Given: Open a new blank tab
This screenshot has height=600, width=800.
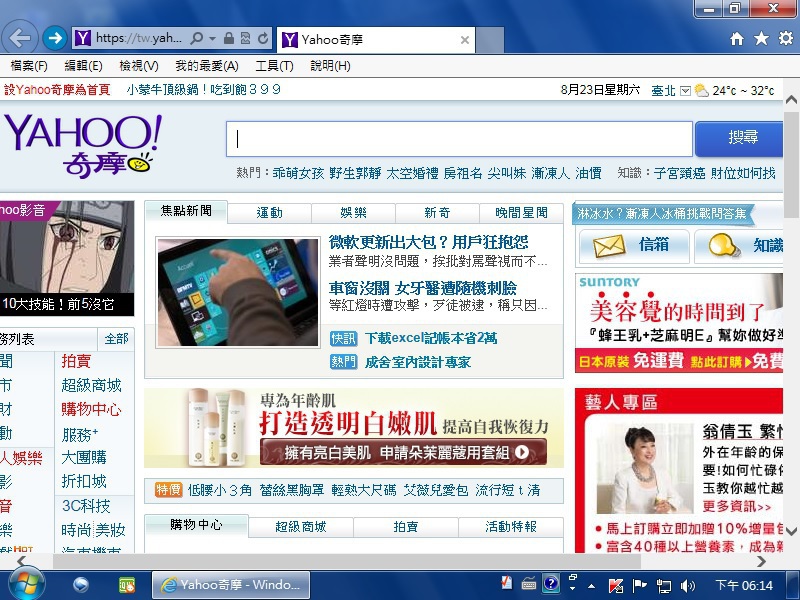Looking at the screenshot, I should (x=489, y=40).
